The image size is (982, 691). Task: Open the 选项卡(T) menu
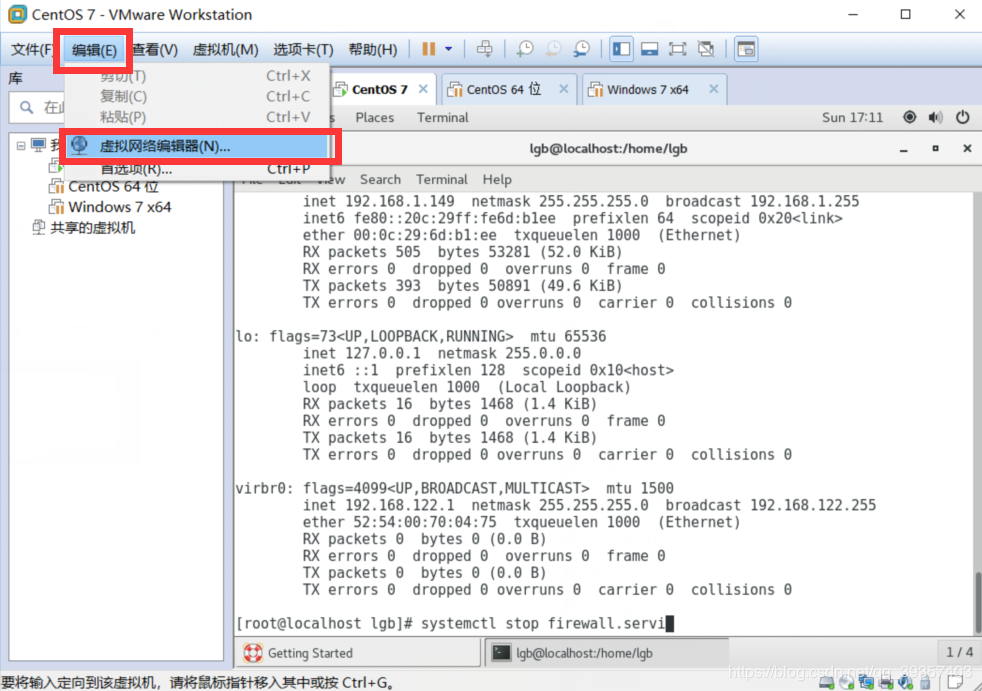[x=303, y=49]
